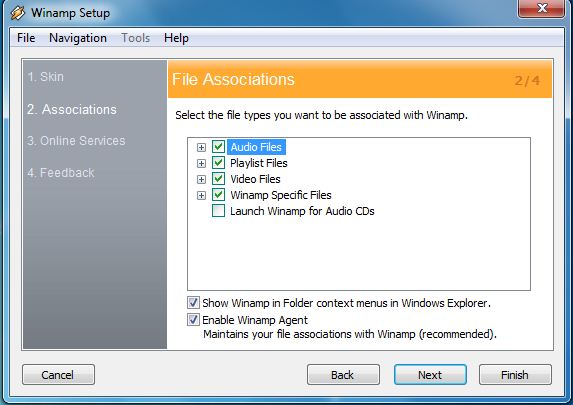
Task: Expand the Winamp Specific Files node
Action: 201,196
